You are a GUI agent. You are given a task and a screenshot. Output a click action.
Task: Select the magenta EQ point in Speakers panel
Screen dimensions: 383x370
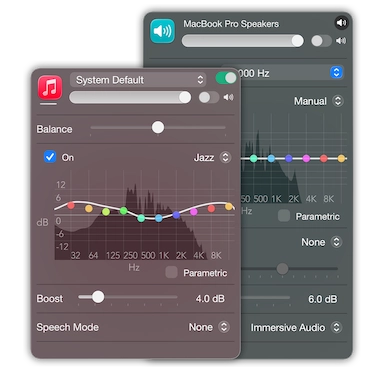pos(306,158)
